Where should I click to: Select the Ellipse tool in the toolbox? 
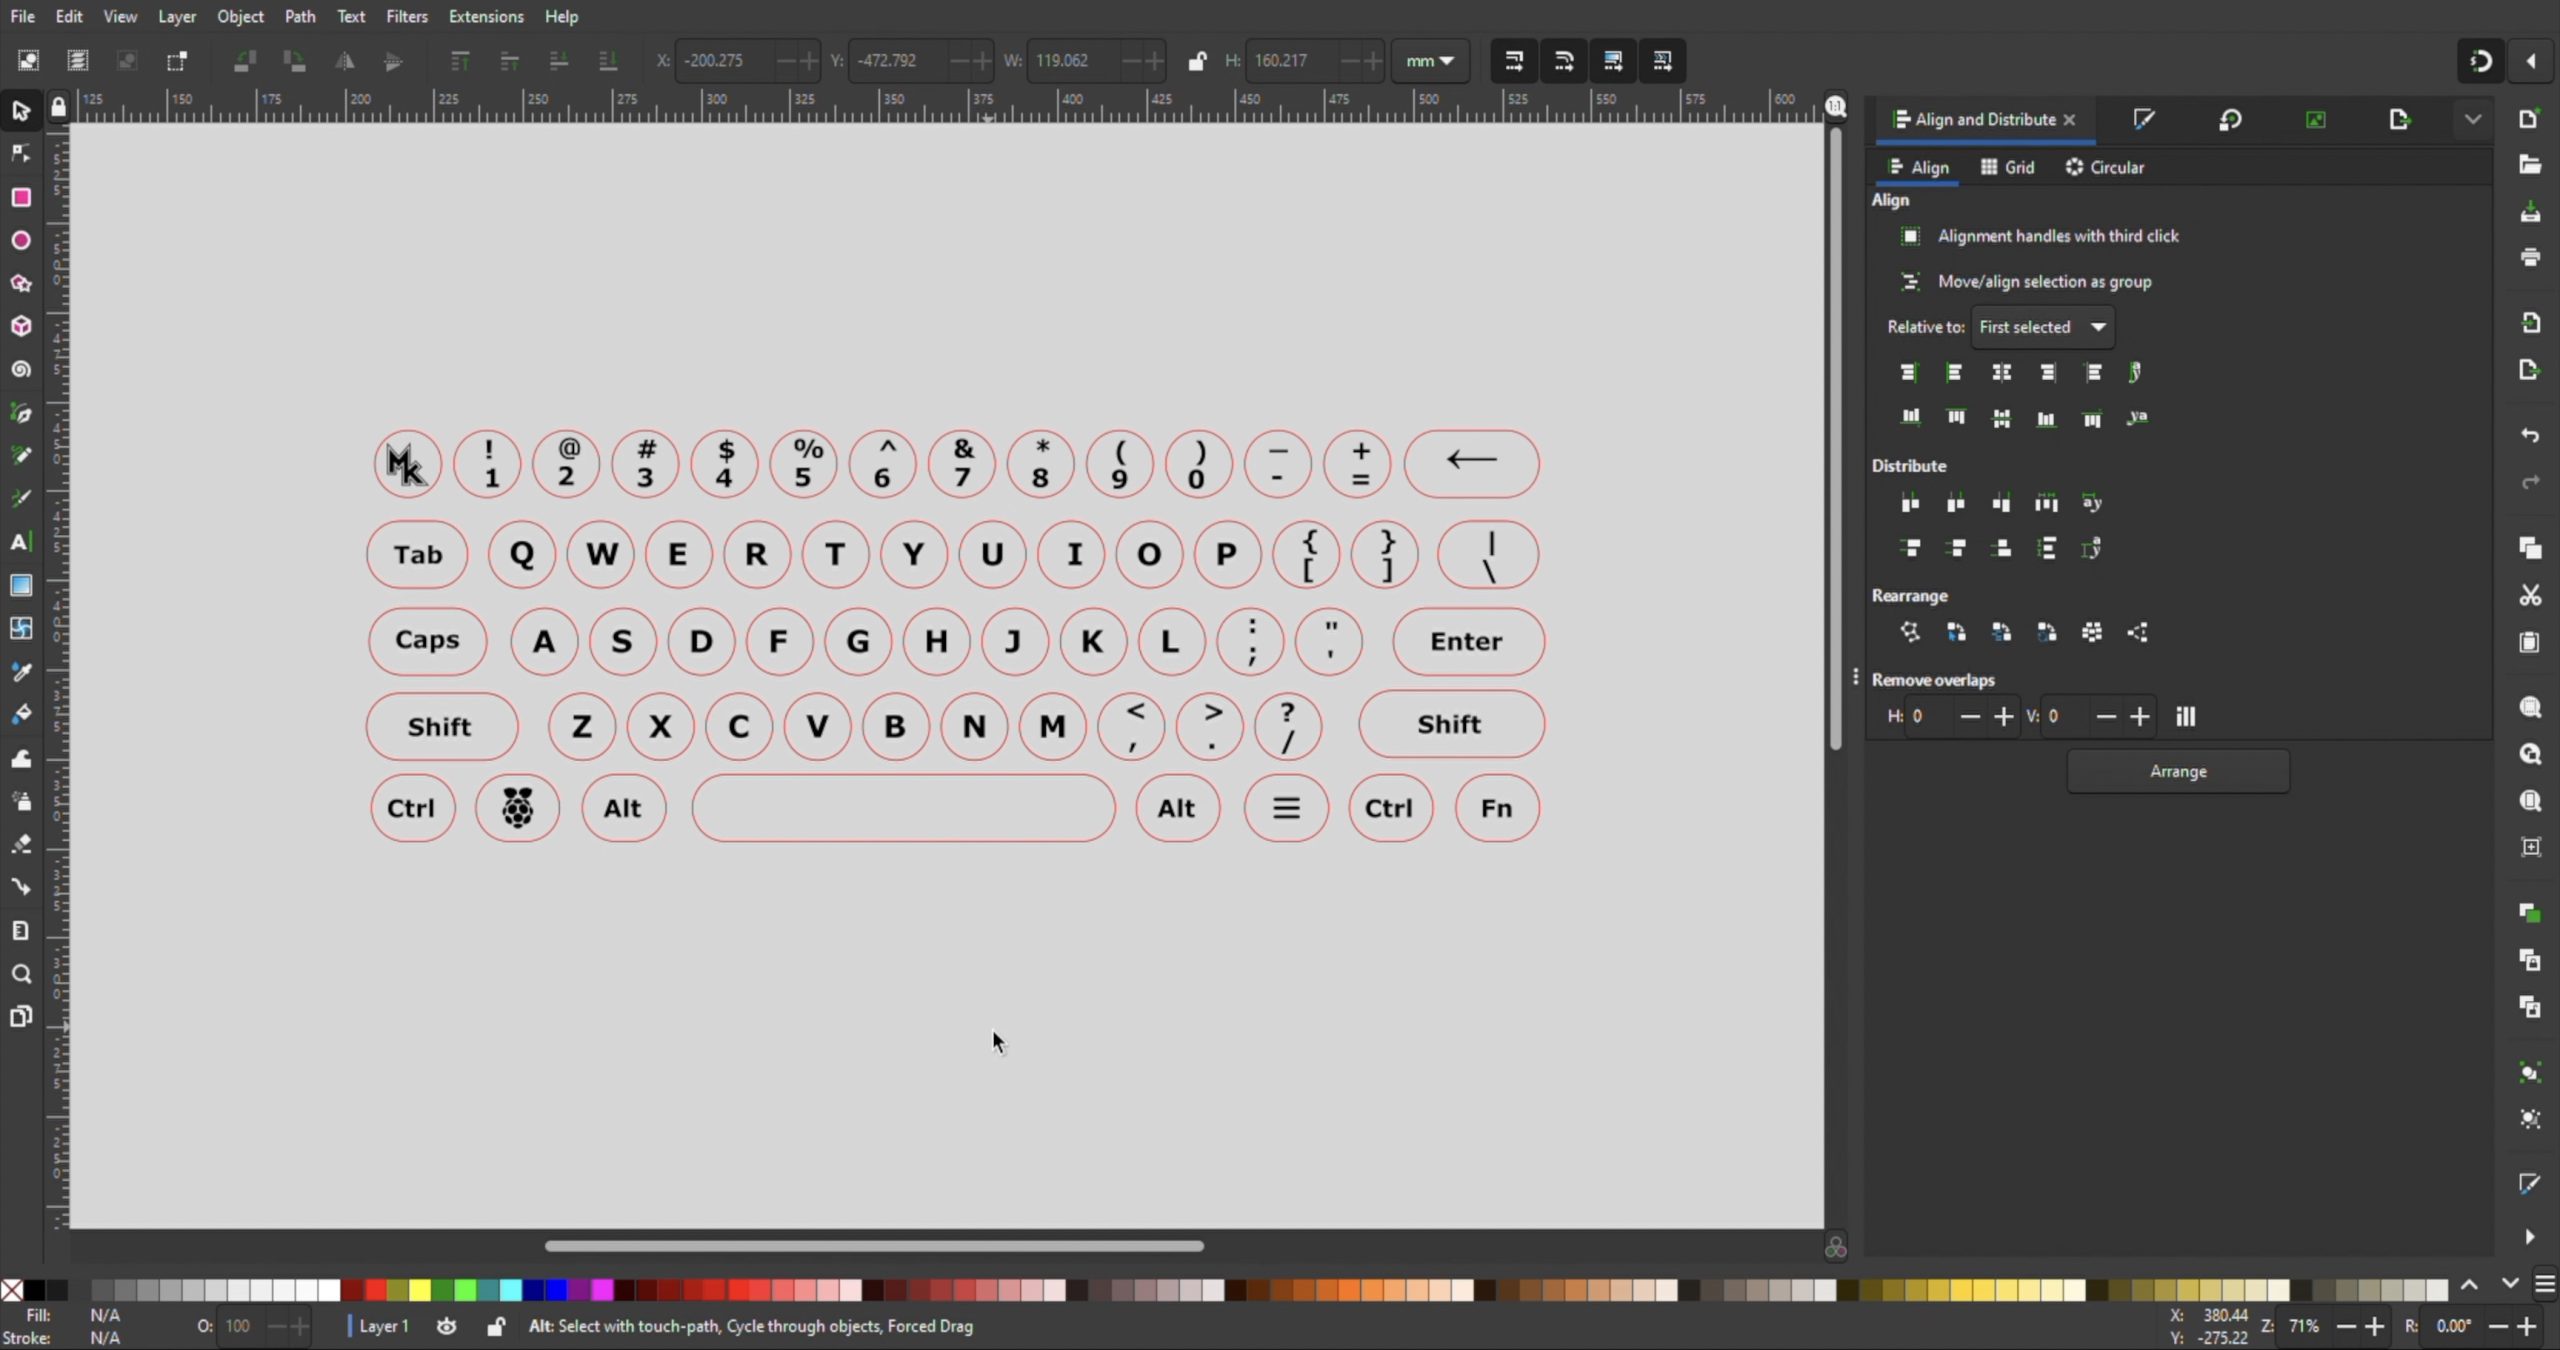(22, 240)
